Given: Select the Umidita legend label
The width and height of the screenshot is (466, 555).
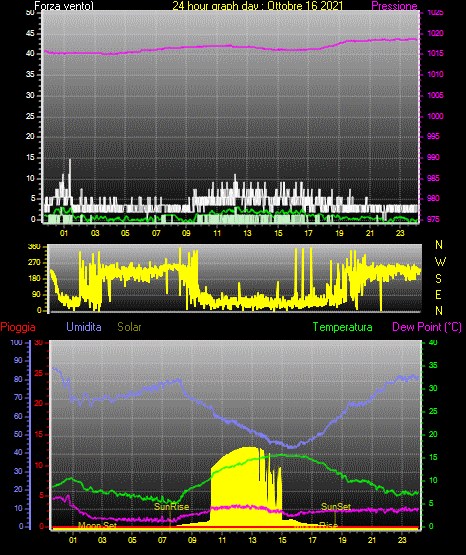Looking at the screenshot, I should (84, 327).
